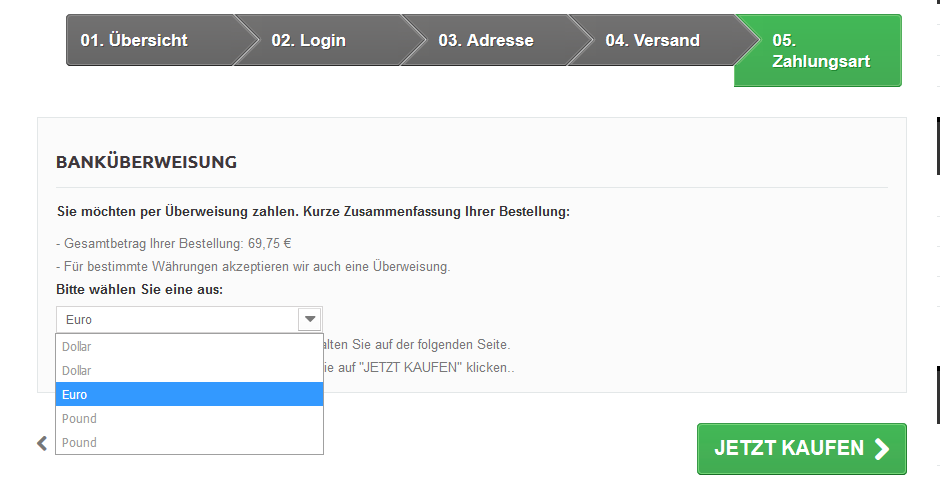Image resolution: width=940 pixels, height=492 pixels.
Task: Click the BANKÜBERWEISUNG heading
Action: coord(146,162)
